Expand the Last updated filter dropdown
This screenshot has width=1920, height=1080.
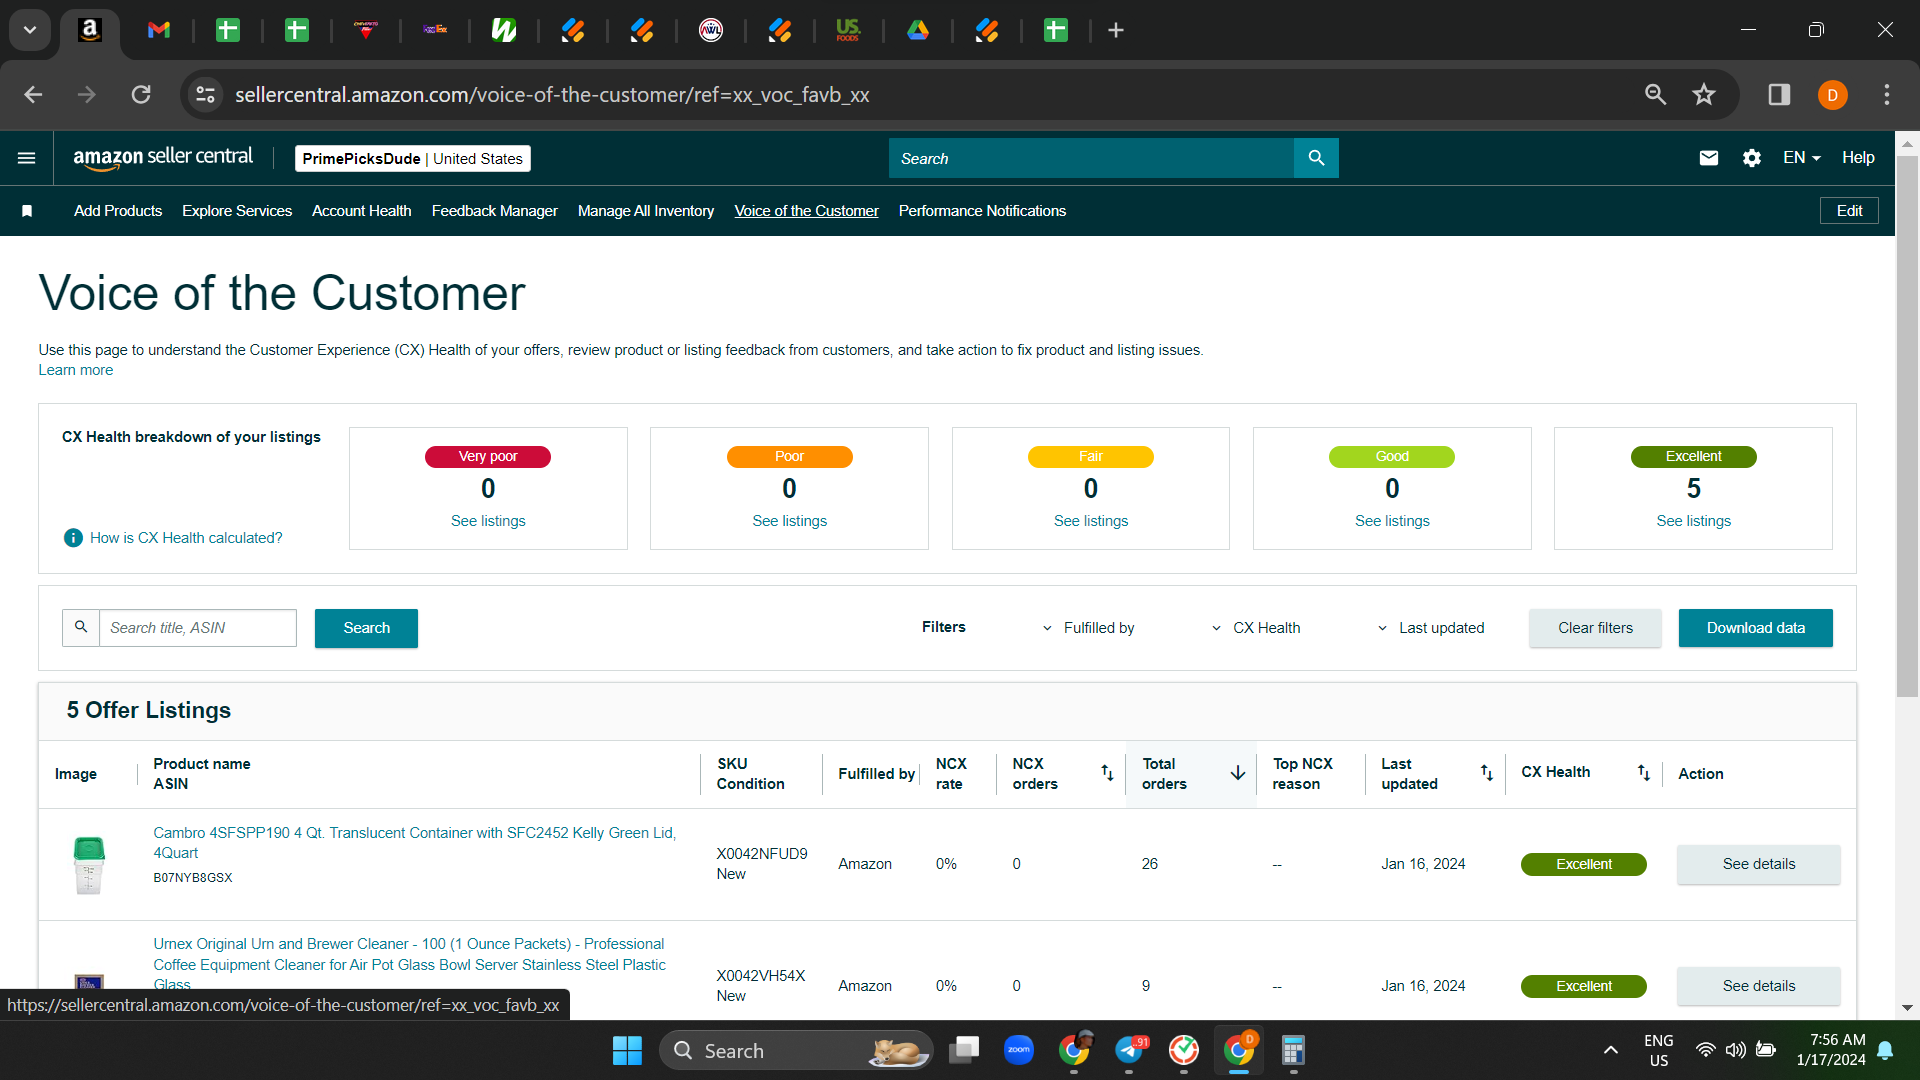coord(1431,628)
